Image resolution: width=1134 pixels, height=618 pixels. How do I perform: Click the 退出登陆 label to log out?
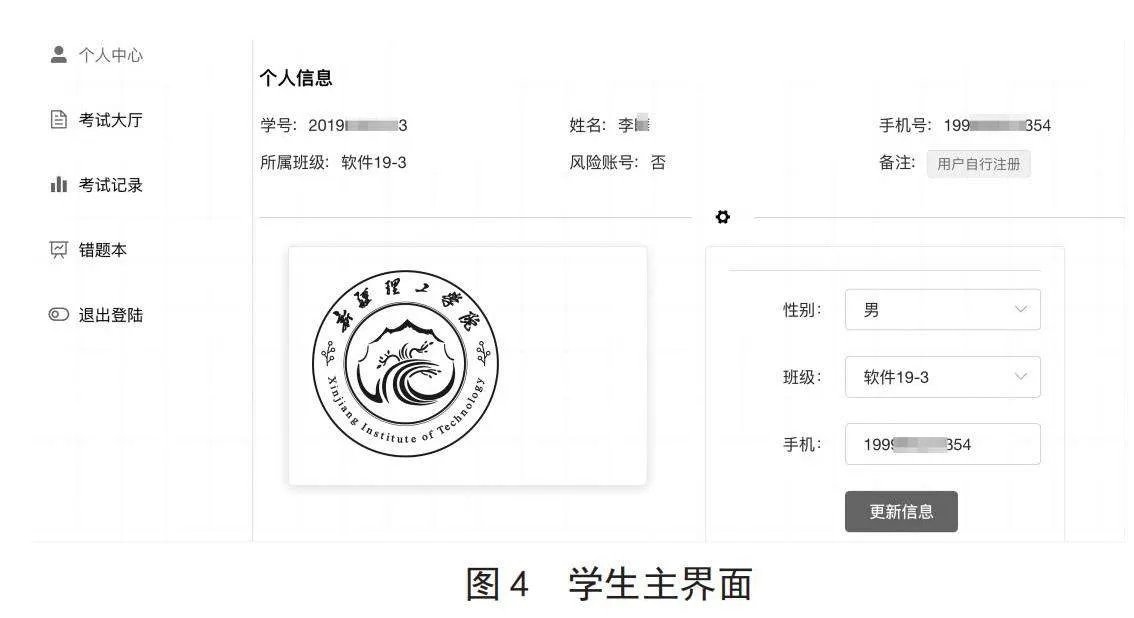(111, 315)
